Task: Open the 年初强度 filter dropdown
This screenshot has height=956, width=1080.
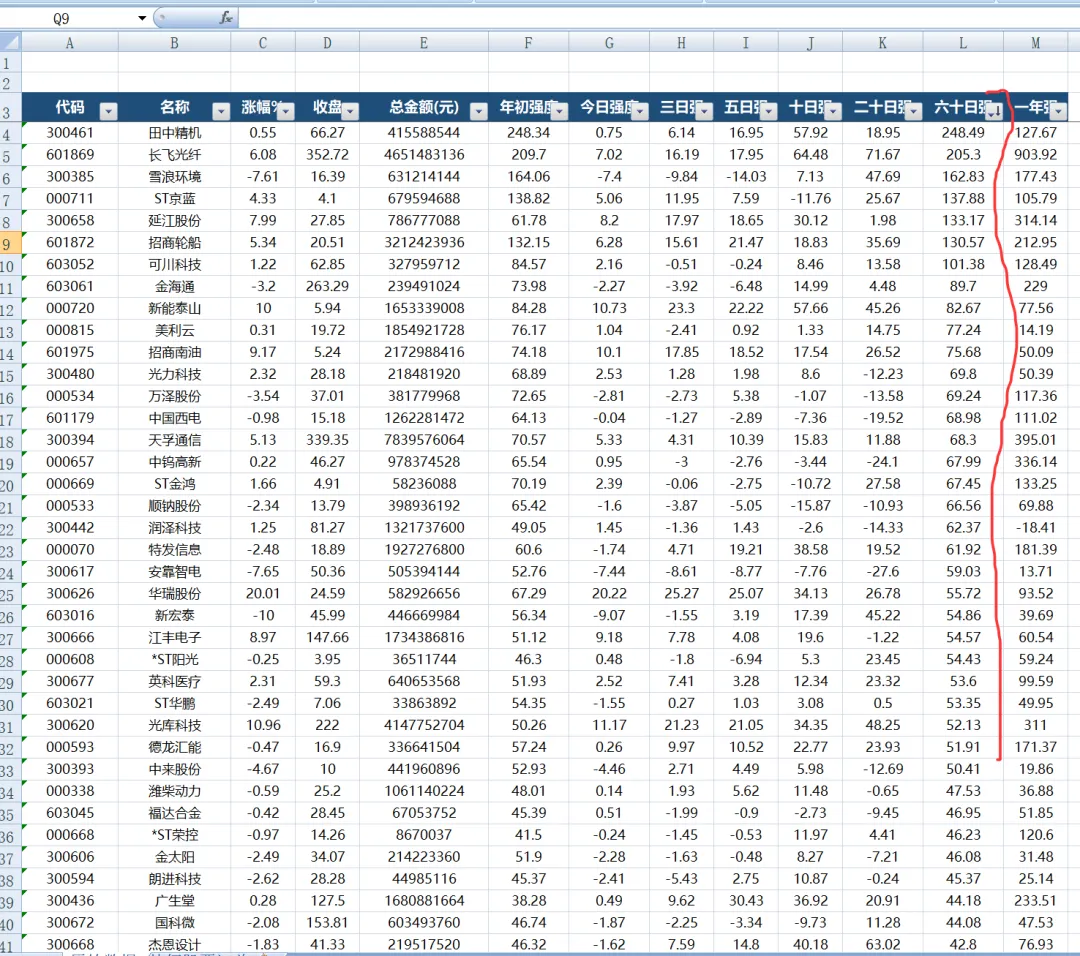Action: tap(559, 111)
